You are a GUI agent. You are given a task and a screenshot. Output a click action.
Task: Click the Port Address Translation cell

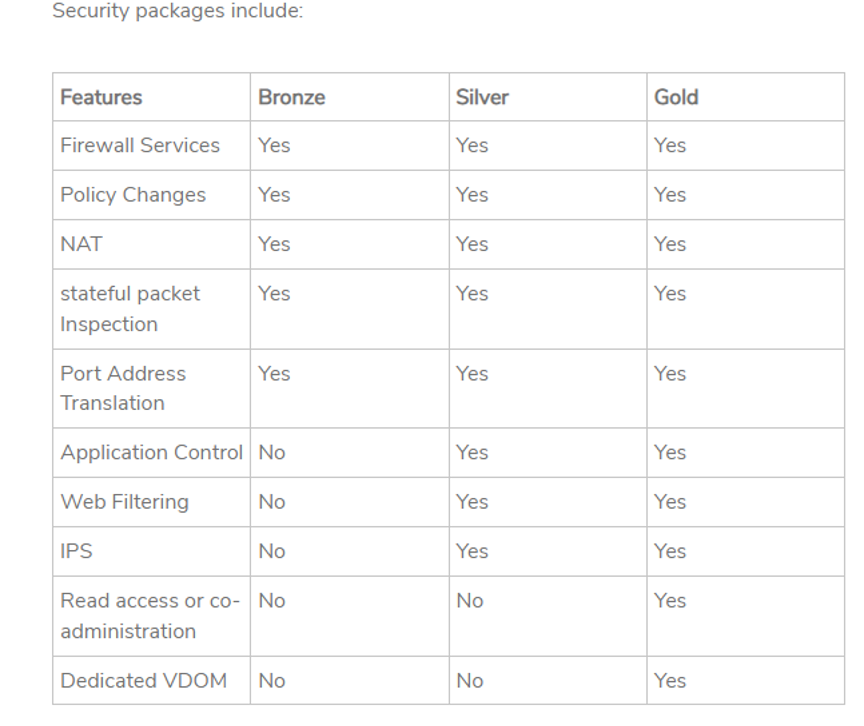click(x=123, y=388)
